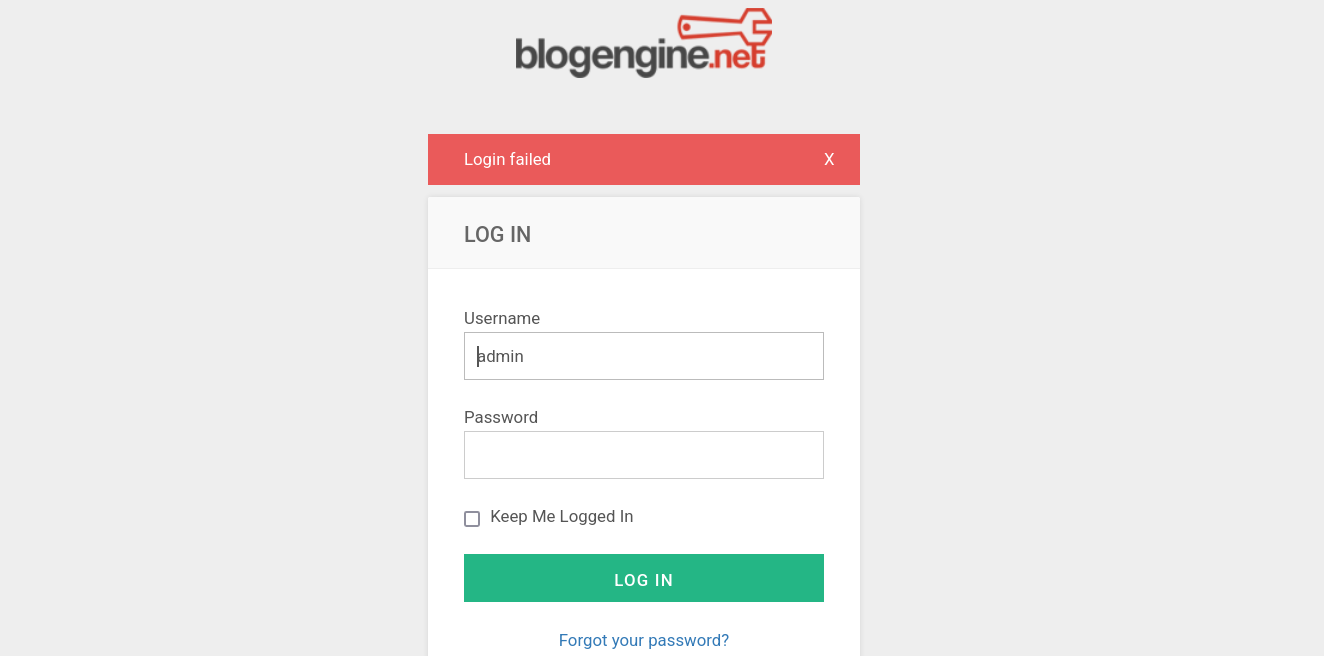Click the gray "blogengine" wordmark in the logo
Viewport: 1324px width, 656px height.
click(611, 56)
